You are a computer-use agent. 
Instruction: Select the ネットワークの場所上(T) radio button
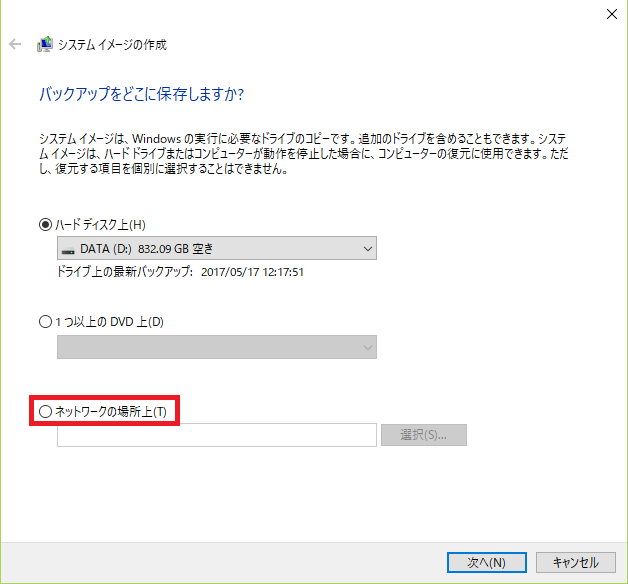45,411
